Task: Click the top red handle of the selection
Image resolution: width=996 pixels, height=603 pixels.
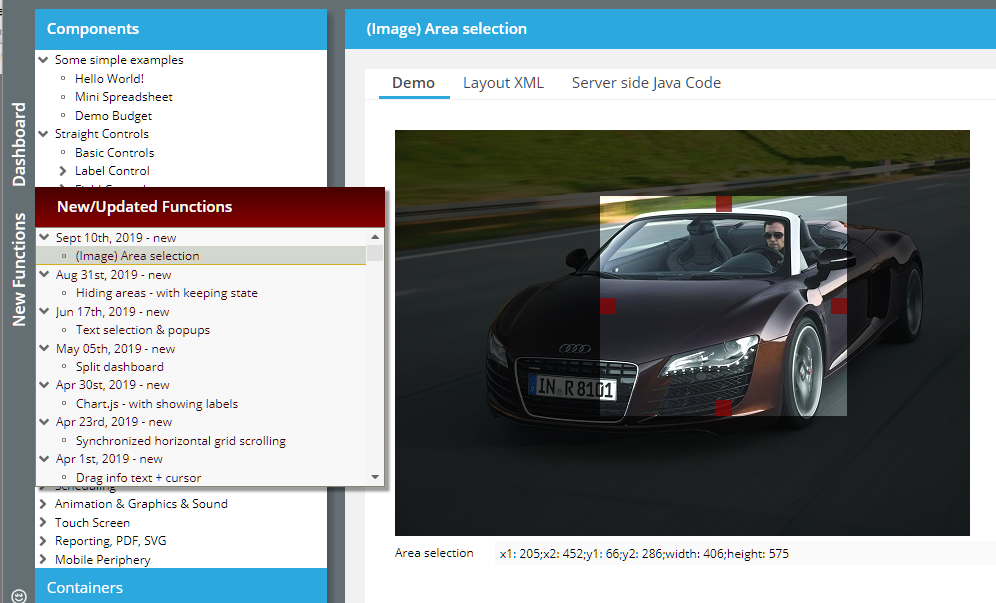Action: [x=724, y=203]
